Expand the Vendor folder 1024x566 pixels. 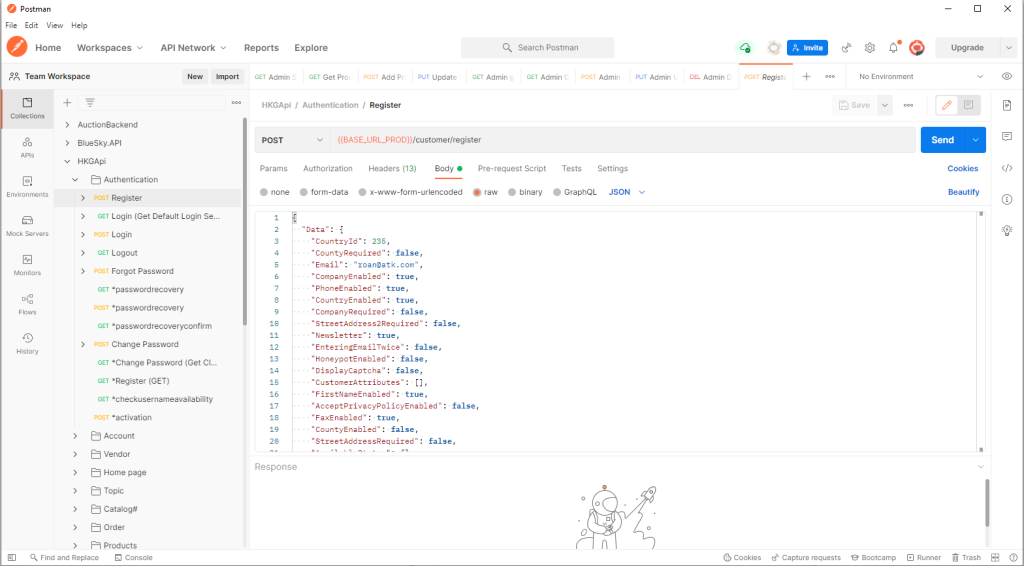[x=75, y=454]
